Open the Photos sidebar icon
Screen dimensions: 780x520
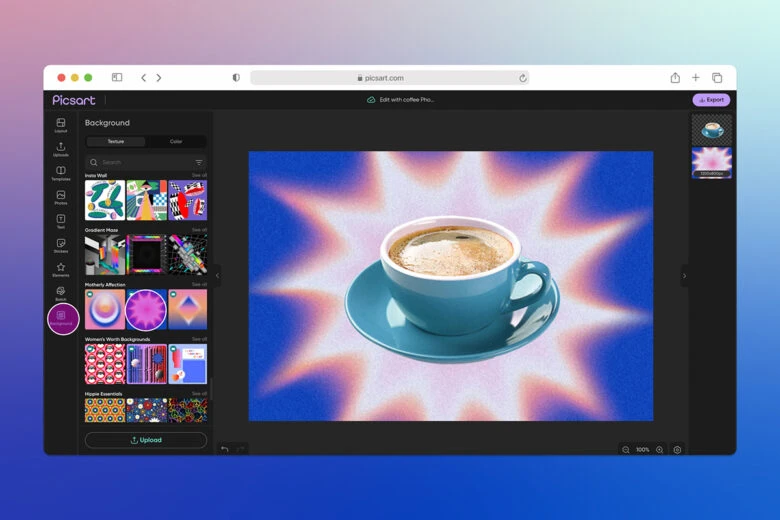click(61, 197)
